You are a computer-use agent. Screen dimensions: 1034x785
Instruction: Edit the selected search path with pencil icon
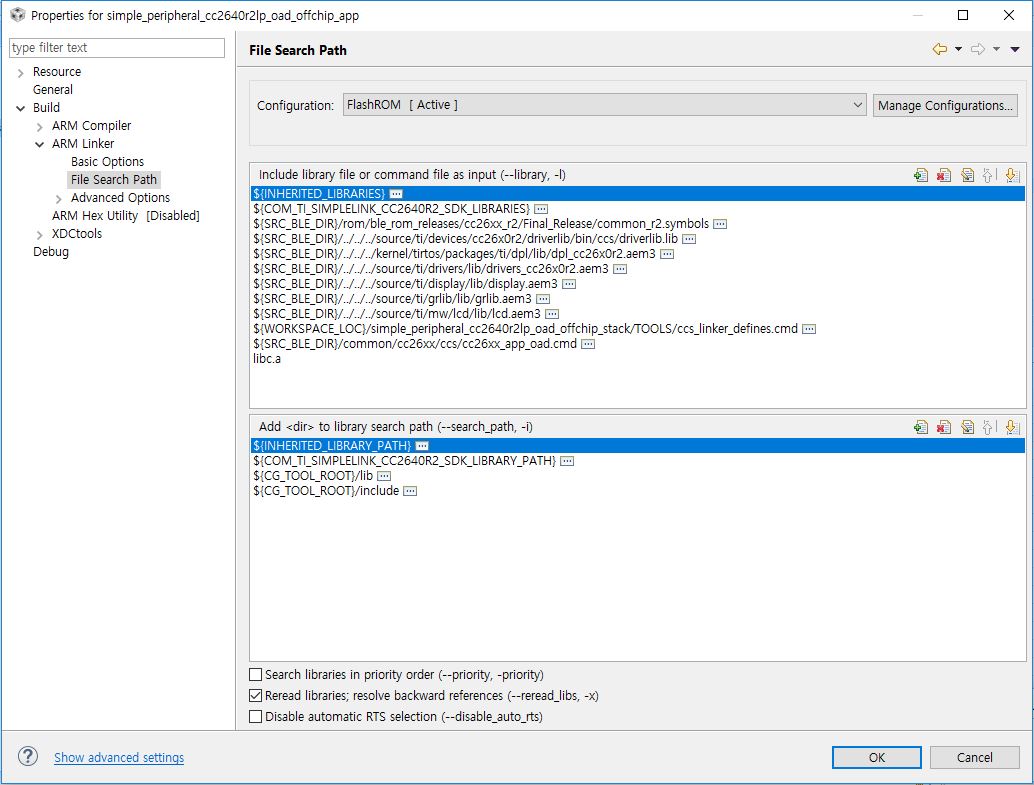(x=966, y=428)
